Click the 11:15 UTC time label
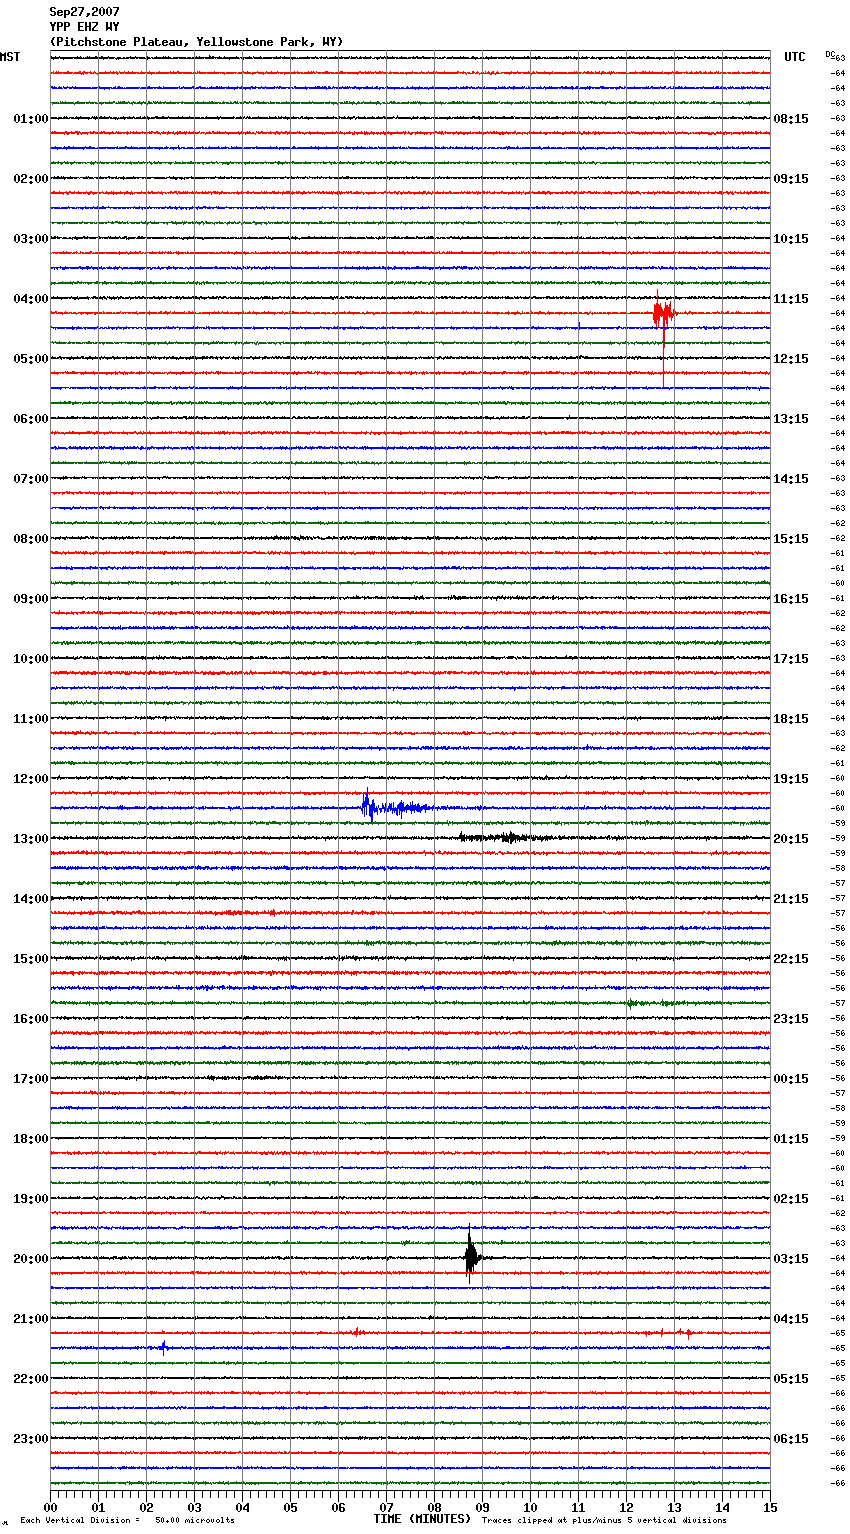 point(791,299)
